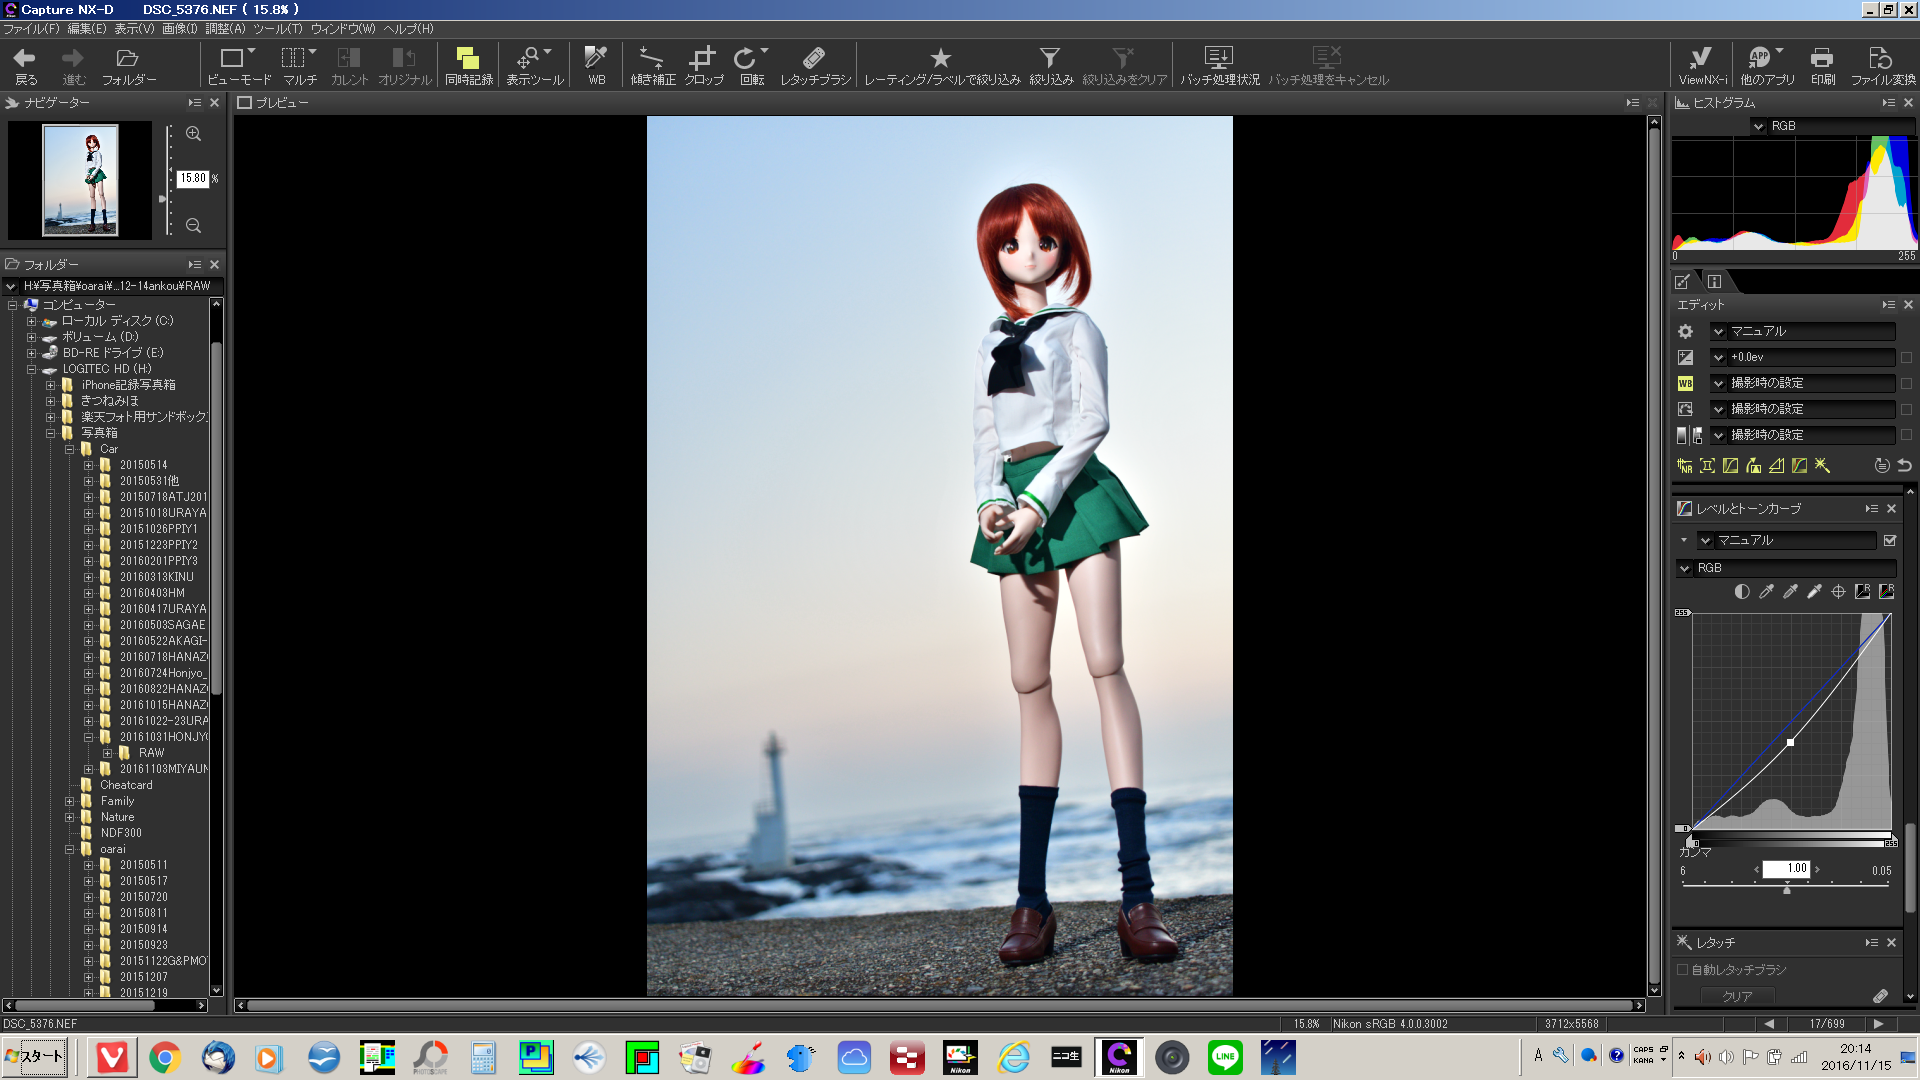Open the tone curve RGB channel dropdown
Image resolution: width=1920 pixels, height=1080 pixels.
[1685, 568]
